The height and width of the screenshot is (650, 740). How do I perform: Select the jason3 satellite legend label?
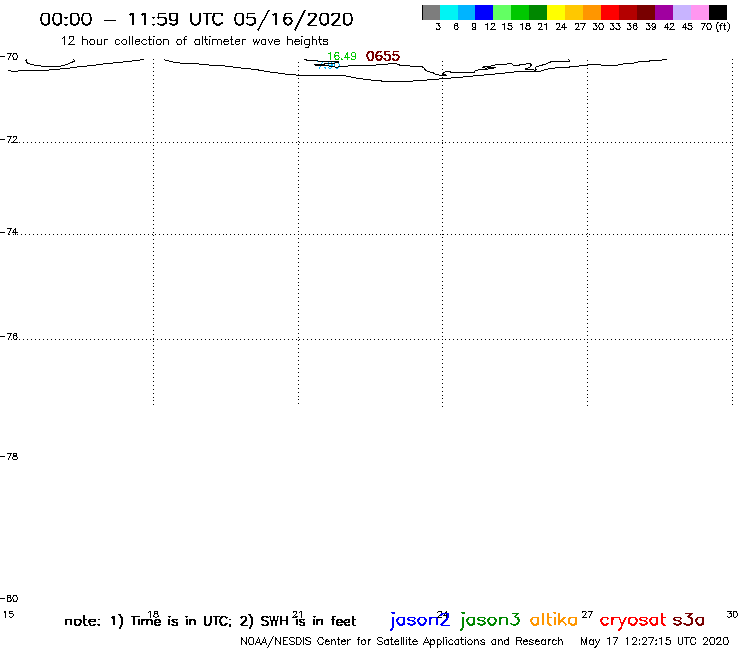(x=490, y=620)
